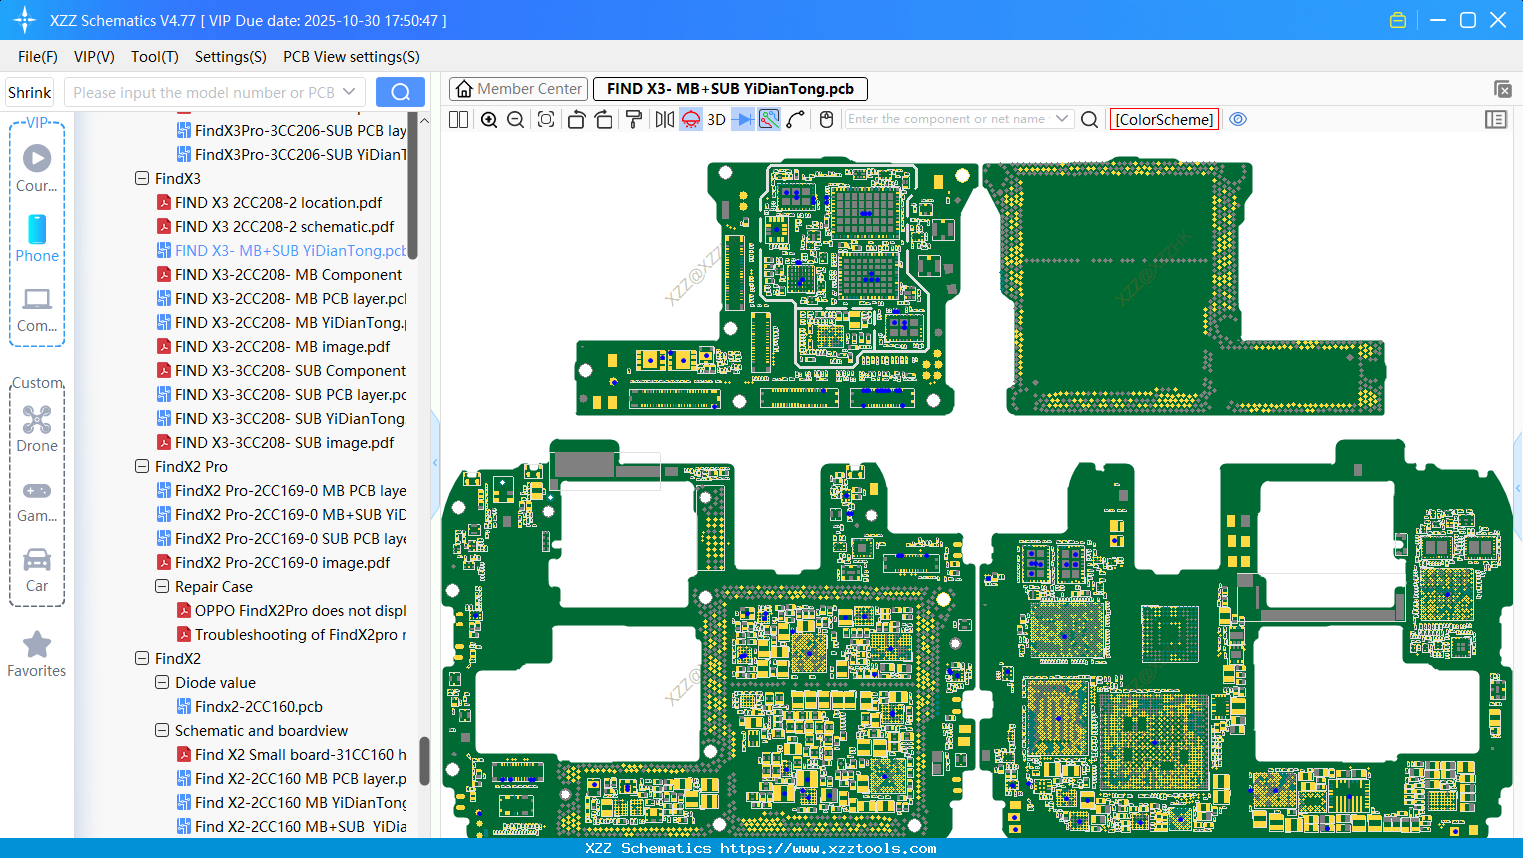This screenshot has height=858, width=1523.
Task: Rotate the board clockwise
Action: tap(604, 119)
